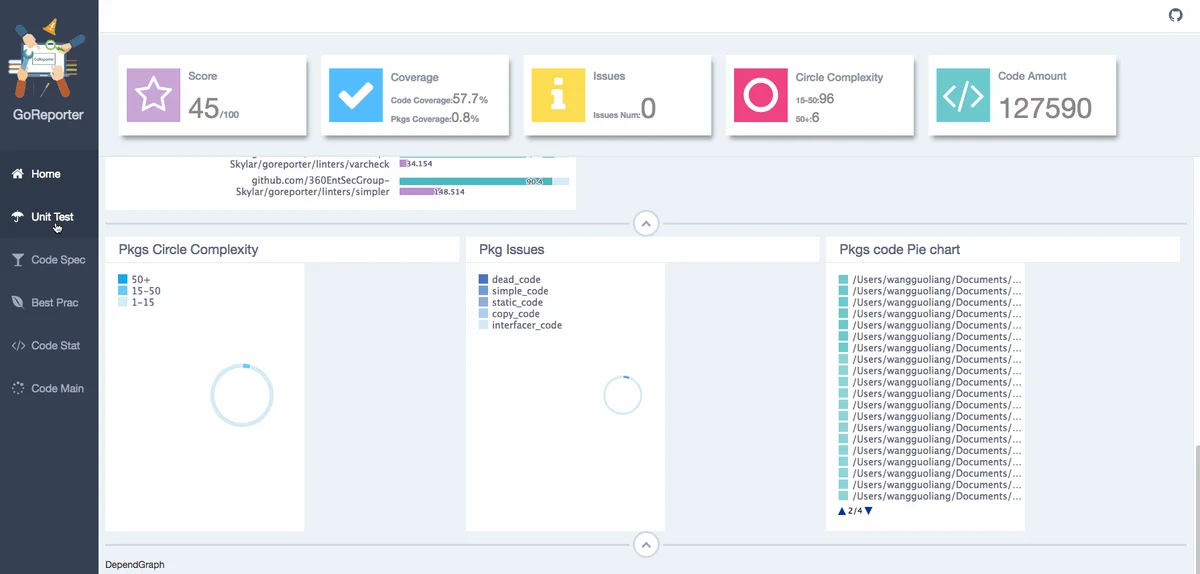
Task: Click the Skylar/goreporter/linters/varcheck label
Action: pos(309,163)
